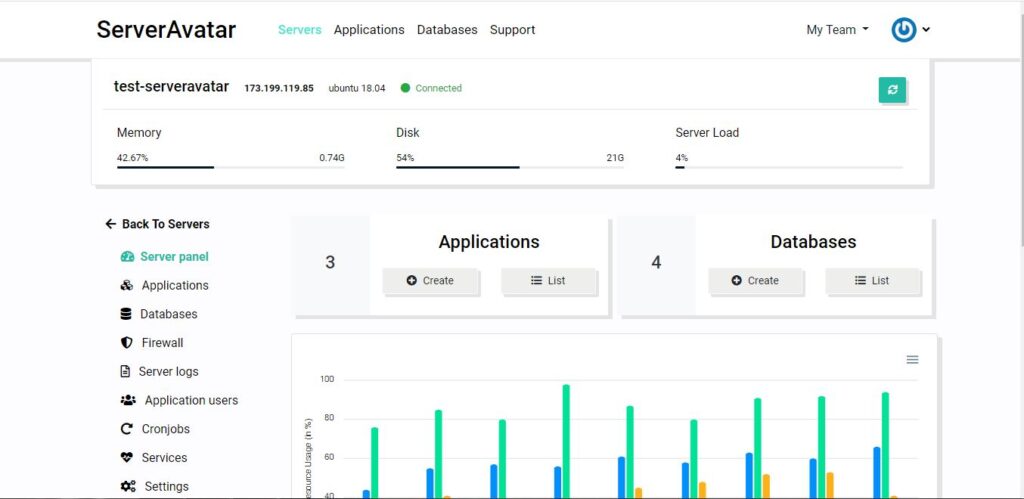1024x499 pixels.
Task: Click the tallest green bar in the chart
Action: coord(566,441)
